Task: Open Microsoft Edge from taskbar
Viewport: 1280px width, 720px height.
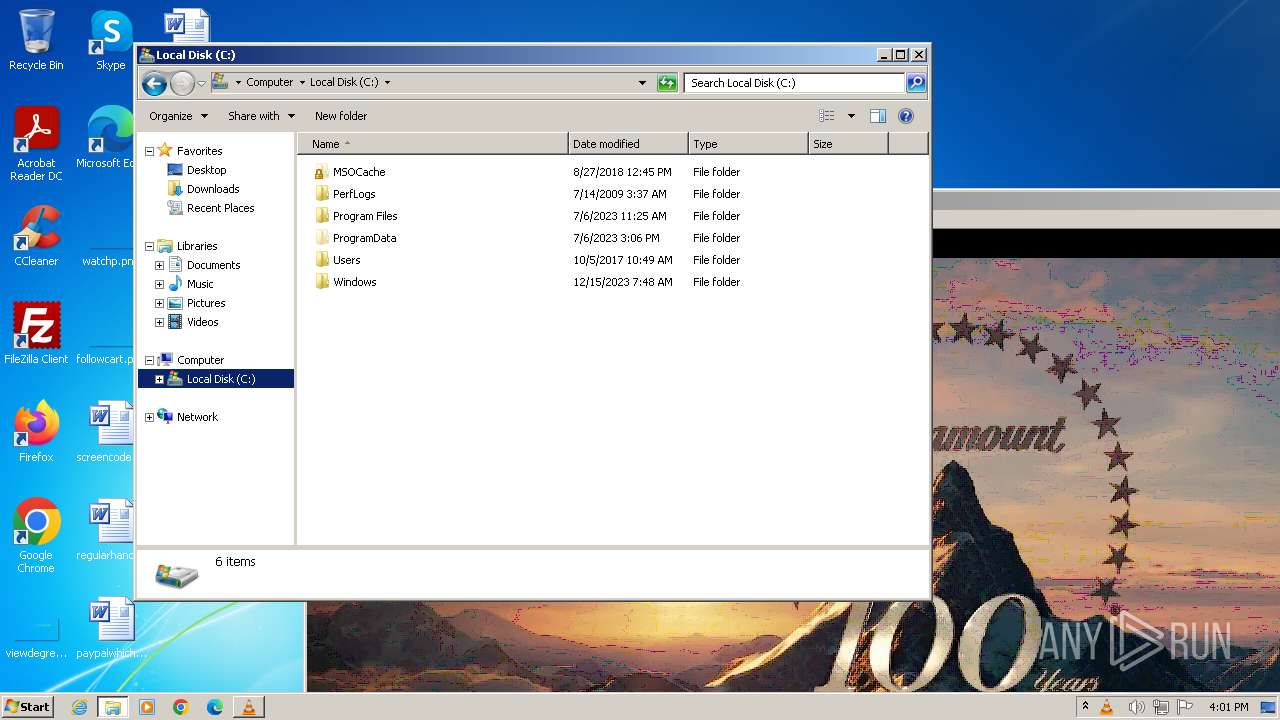Action: (215, 707)
